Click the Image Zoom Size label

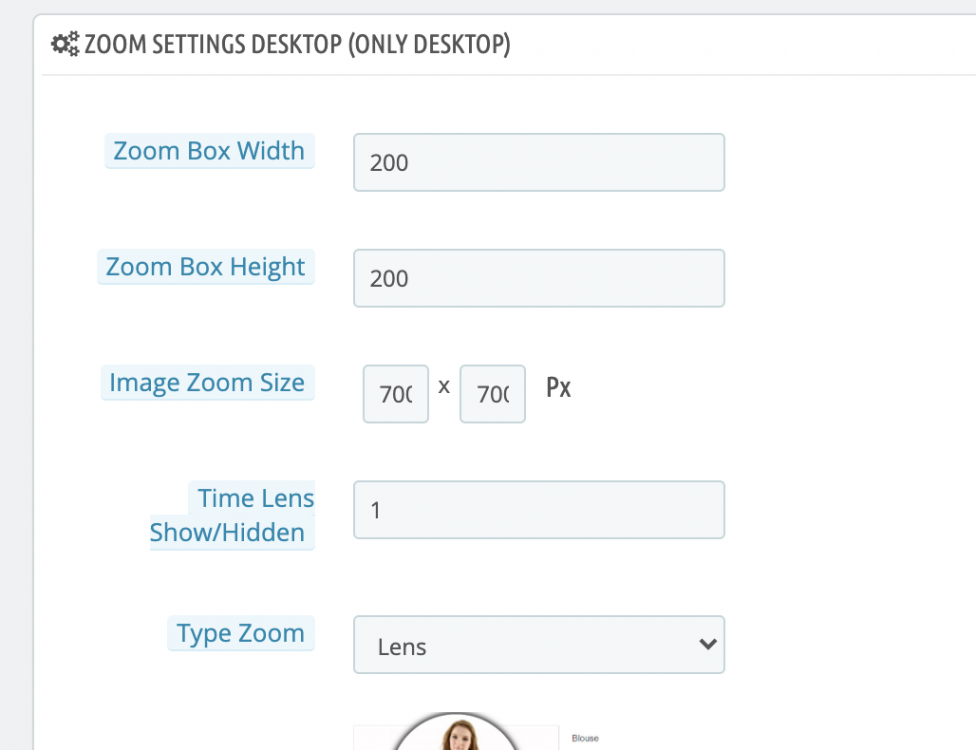tap(206, 381)
